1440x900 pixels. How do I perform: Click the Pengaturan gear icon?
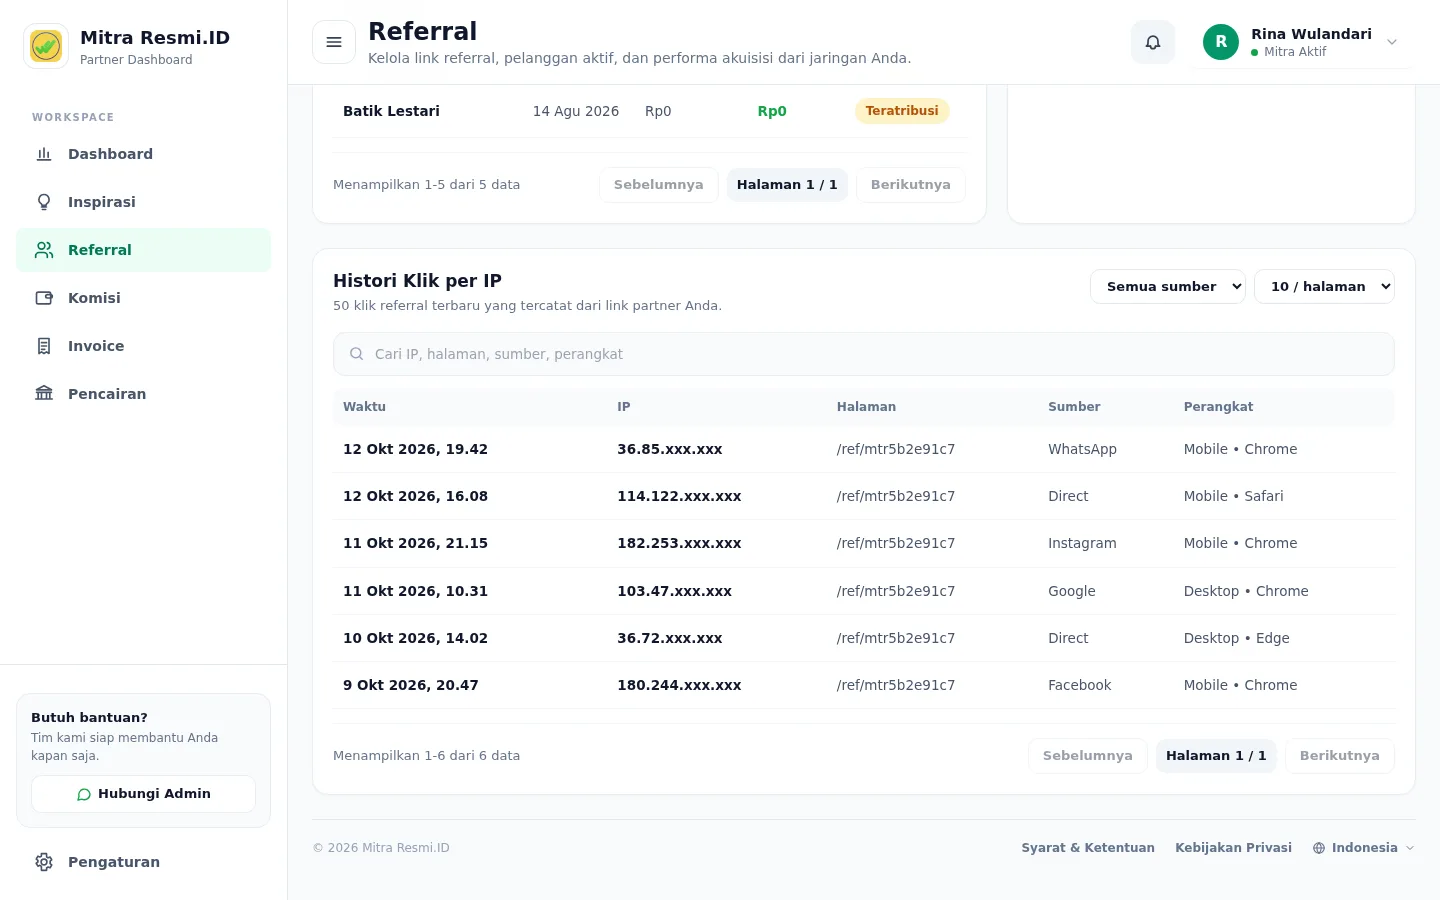(44, 862)
